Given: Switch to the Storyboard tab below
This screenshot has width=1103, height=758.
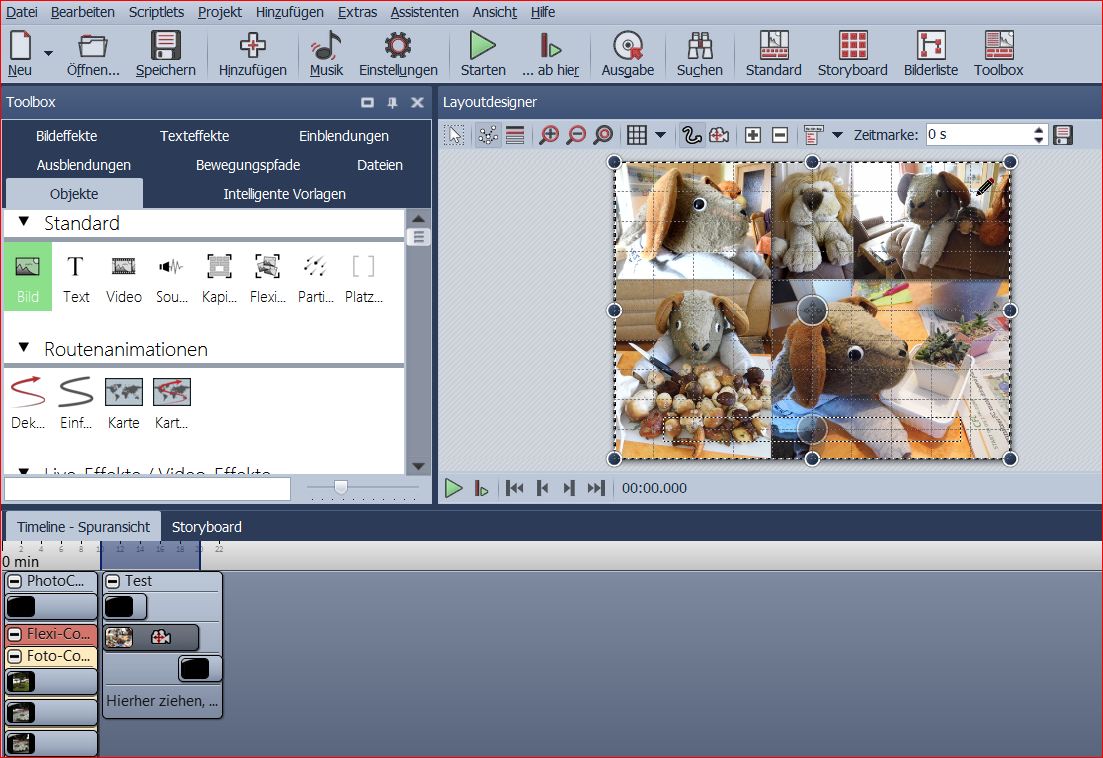Looking at the screenshot, I should [206, 526].
